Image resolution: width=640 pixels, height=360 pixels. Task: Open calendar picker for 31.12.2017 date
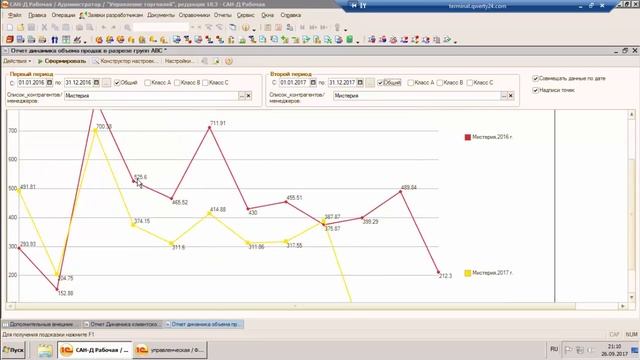pos(360,82)
